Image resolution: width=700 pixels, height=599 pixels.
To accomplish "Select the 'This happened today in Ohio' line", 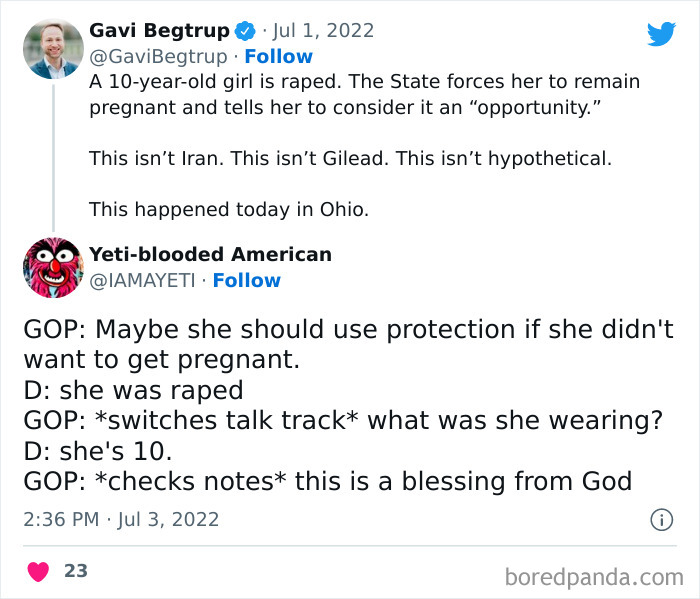I will (229, 209).
